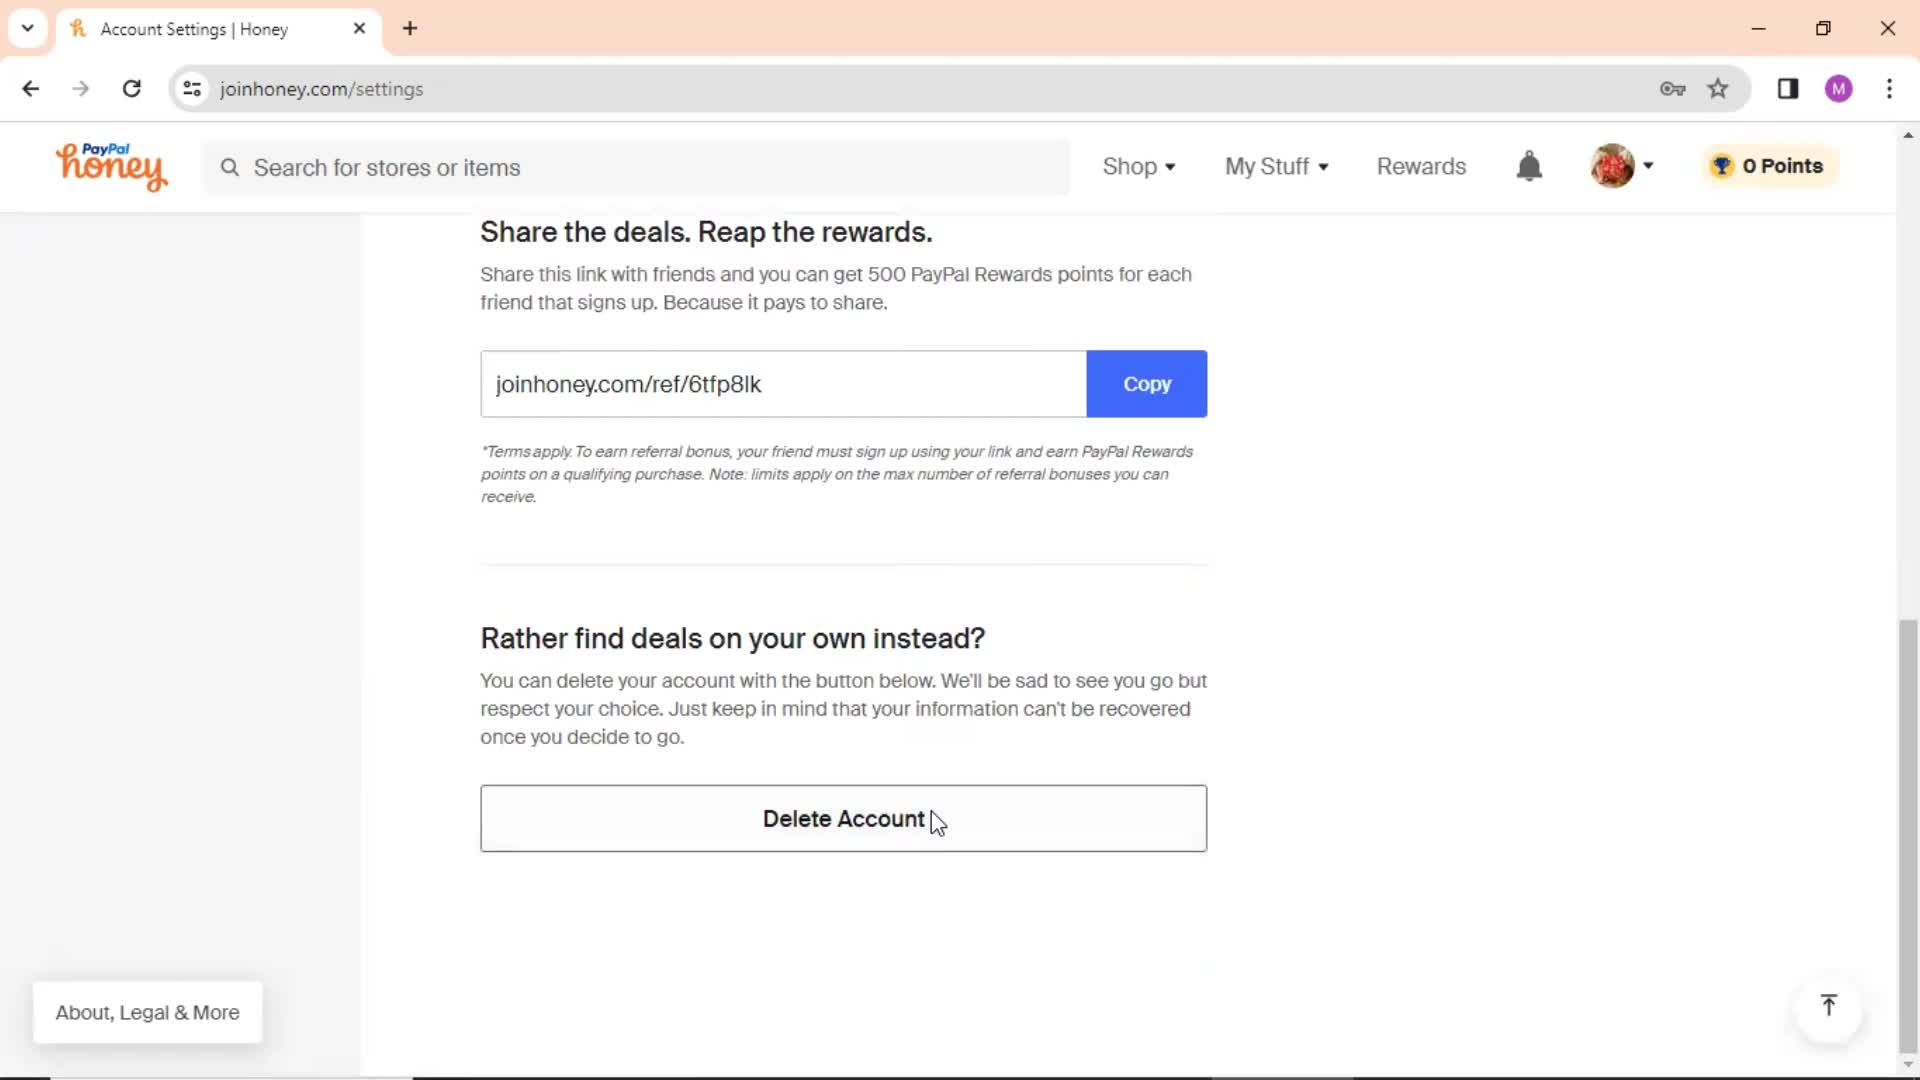Click the back navigation arrow icon
This screenshot has height=1080, width=1920.
coord(32,88)
